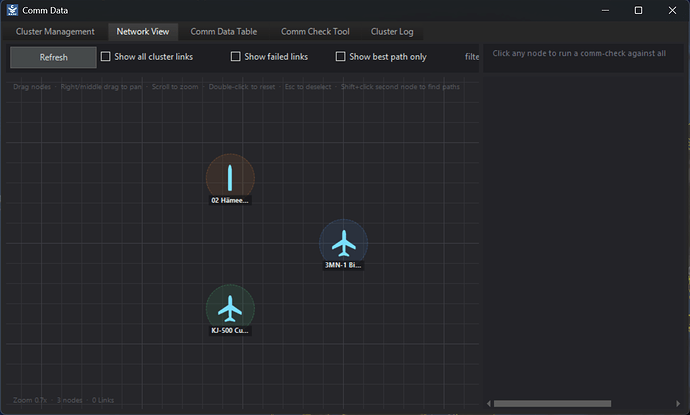Check Show best path only
The height and width of the screenshot is (415, 690).
[340, 56]
